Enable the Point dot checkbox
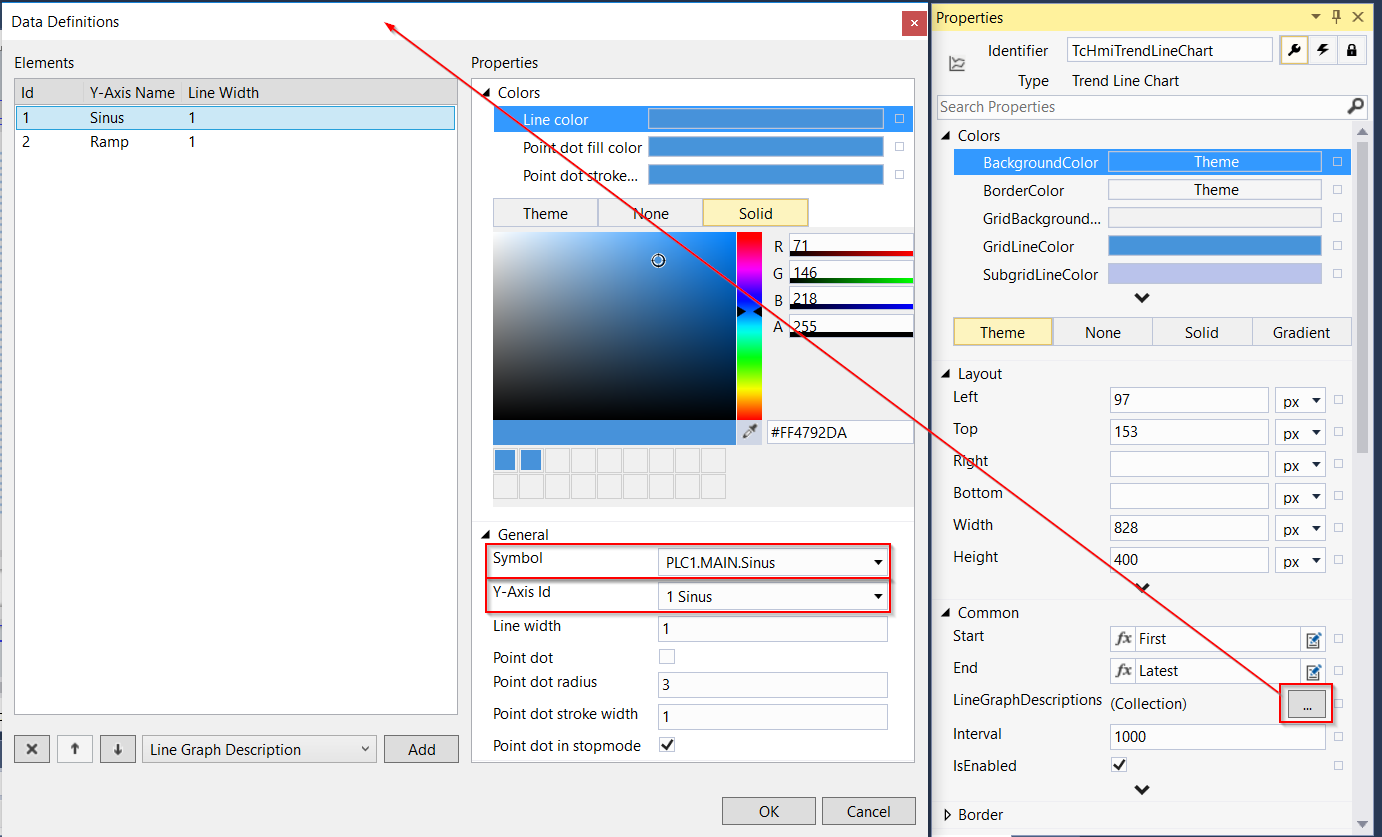This screenshot has width=1382, height=837. (667, 657)
